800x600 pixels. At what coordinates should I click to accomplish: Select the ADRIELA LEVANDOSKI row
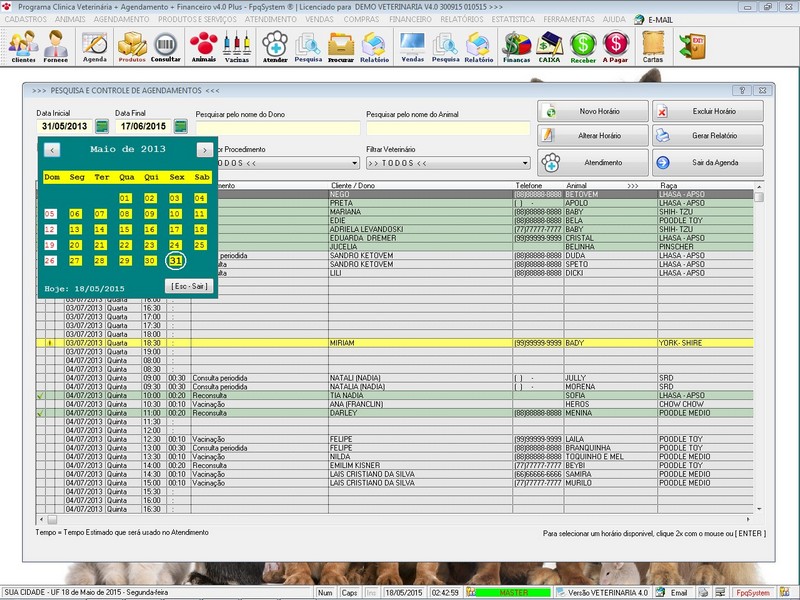click(394, 230)
